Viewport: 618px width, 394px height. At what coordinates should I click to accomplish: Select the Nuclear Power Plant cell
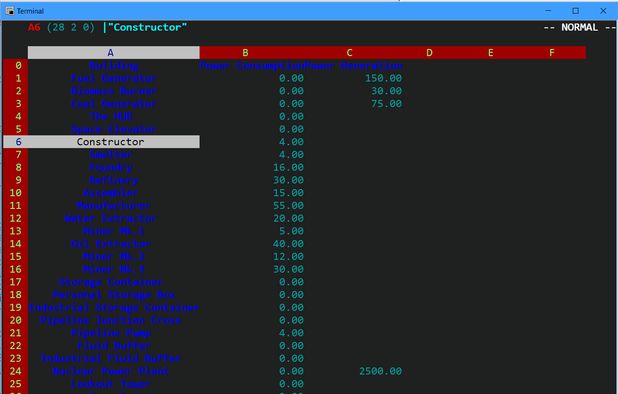(110, 371)
